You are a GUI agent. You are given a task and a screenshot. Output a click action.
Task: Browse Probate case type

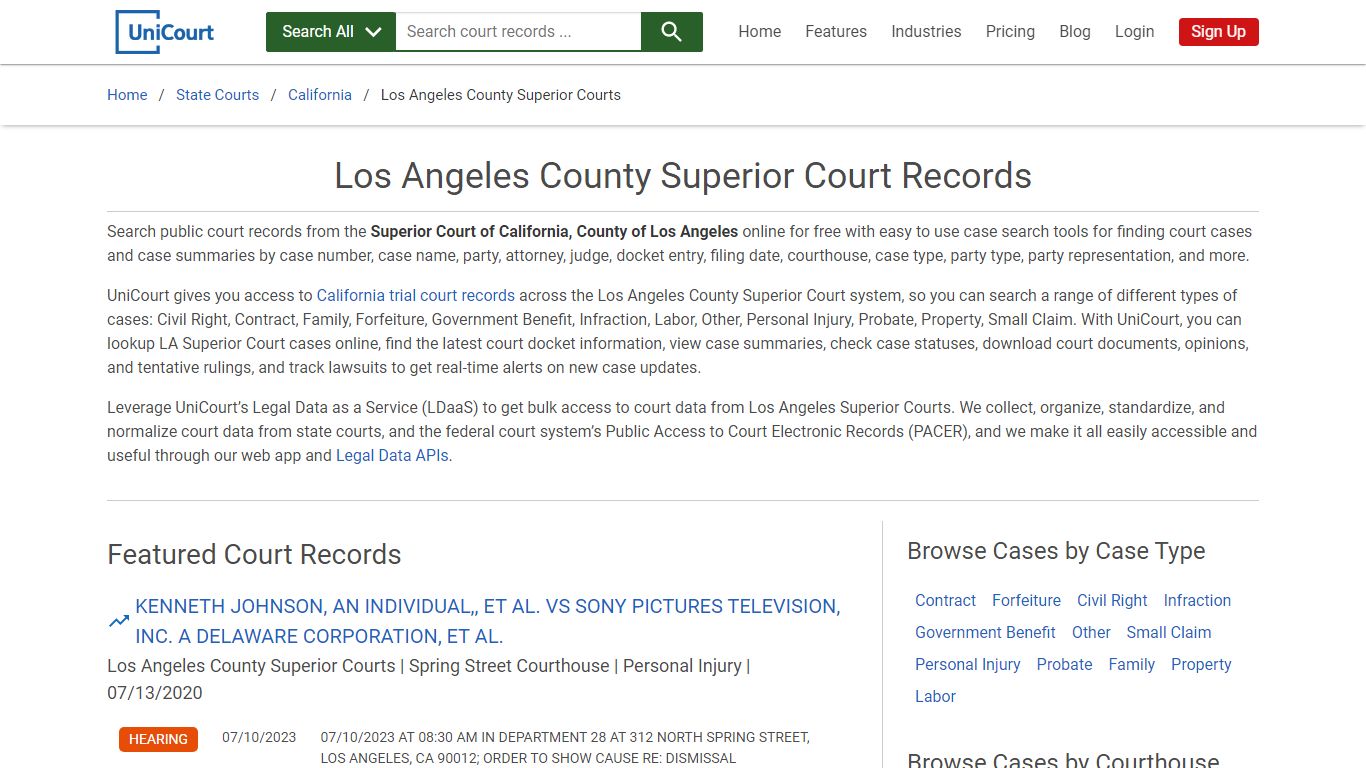tap(1064, 665)
